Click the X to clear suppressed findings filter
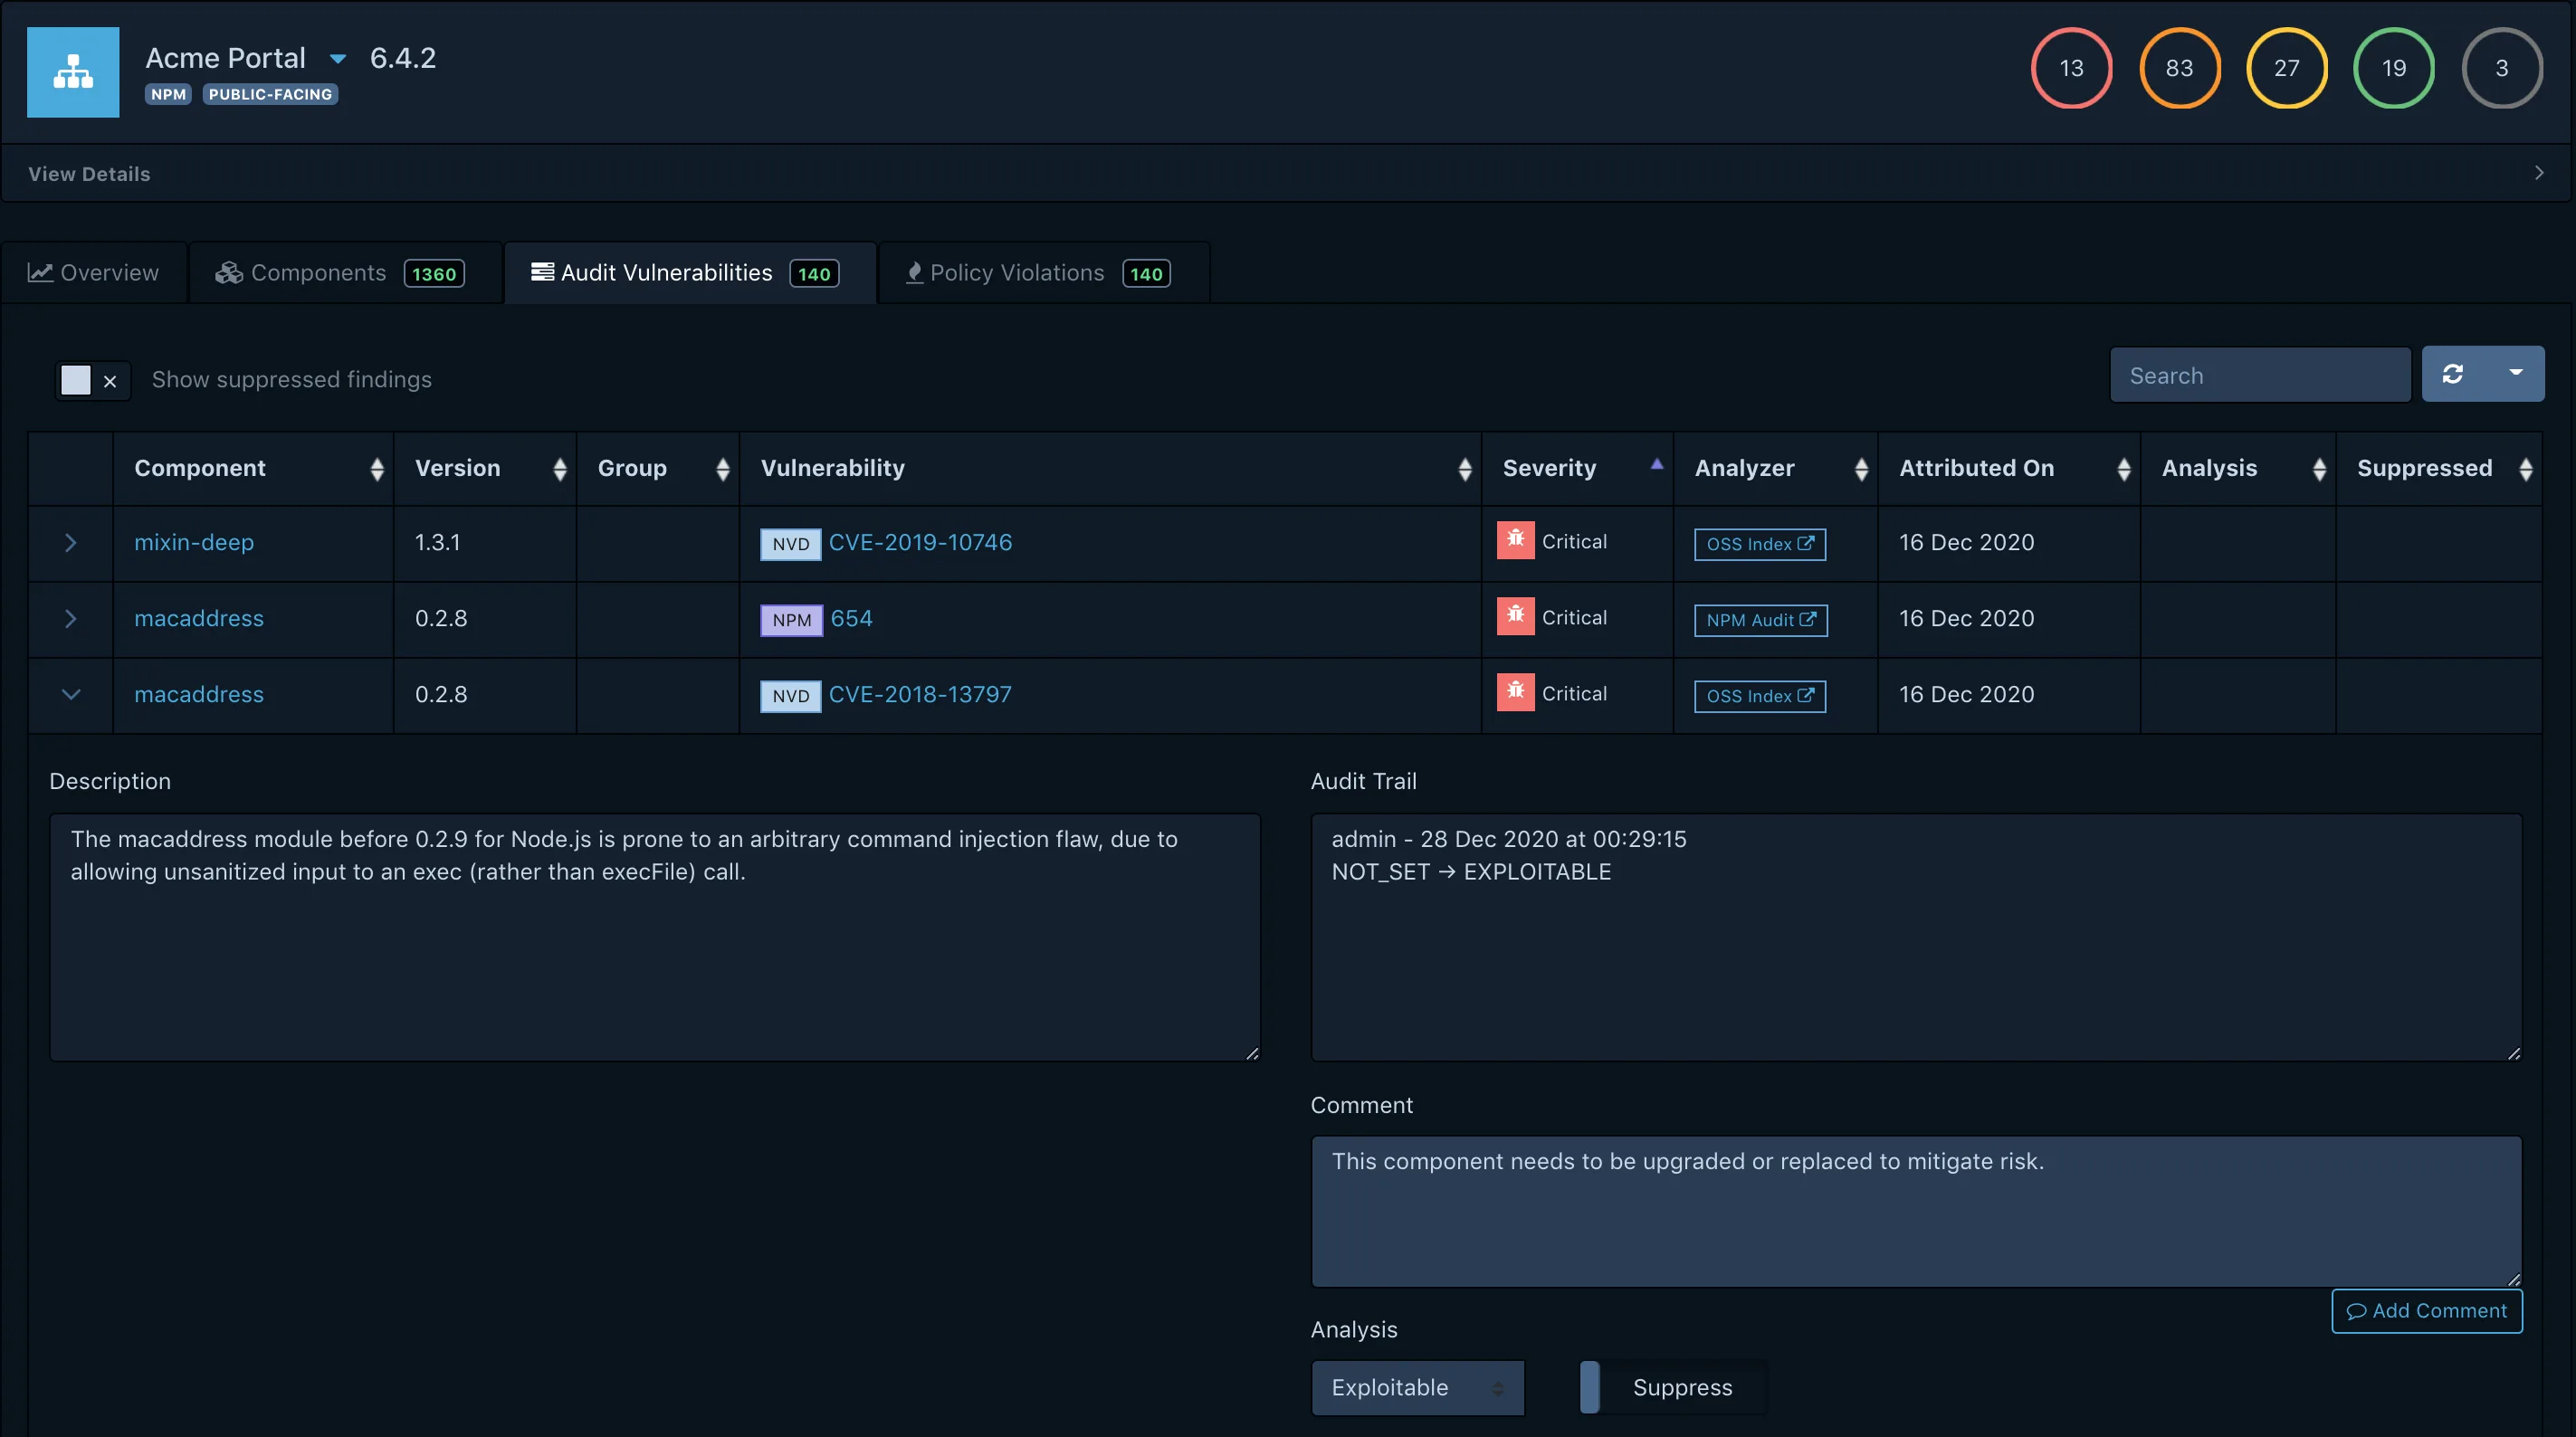This screenshot has height=1437, width=2576. coord(110,381)
